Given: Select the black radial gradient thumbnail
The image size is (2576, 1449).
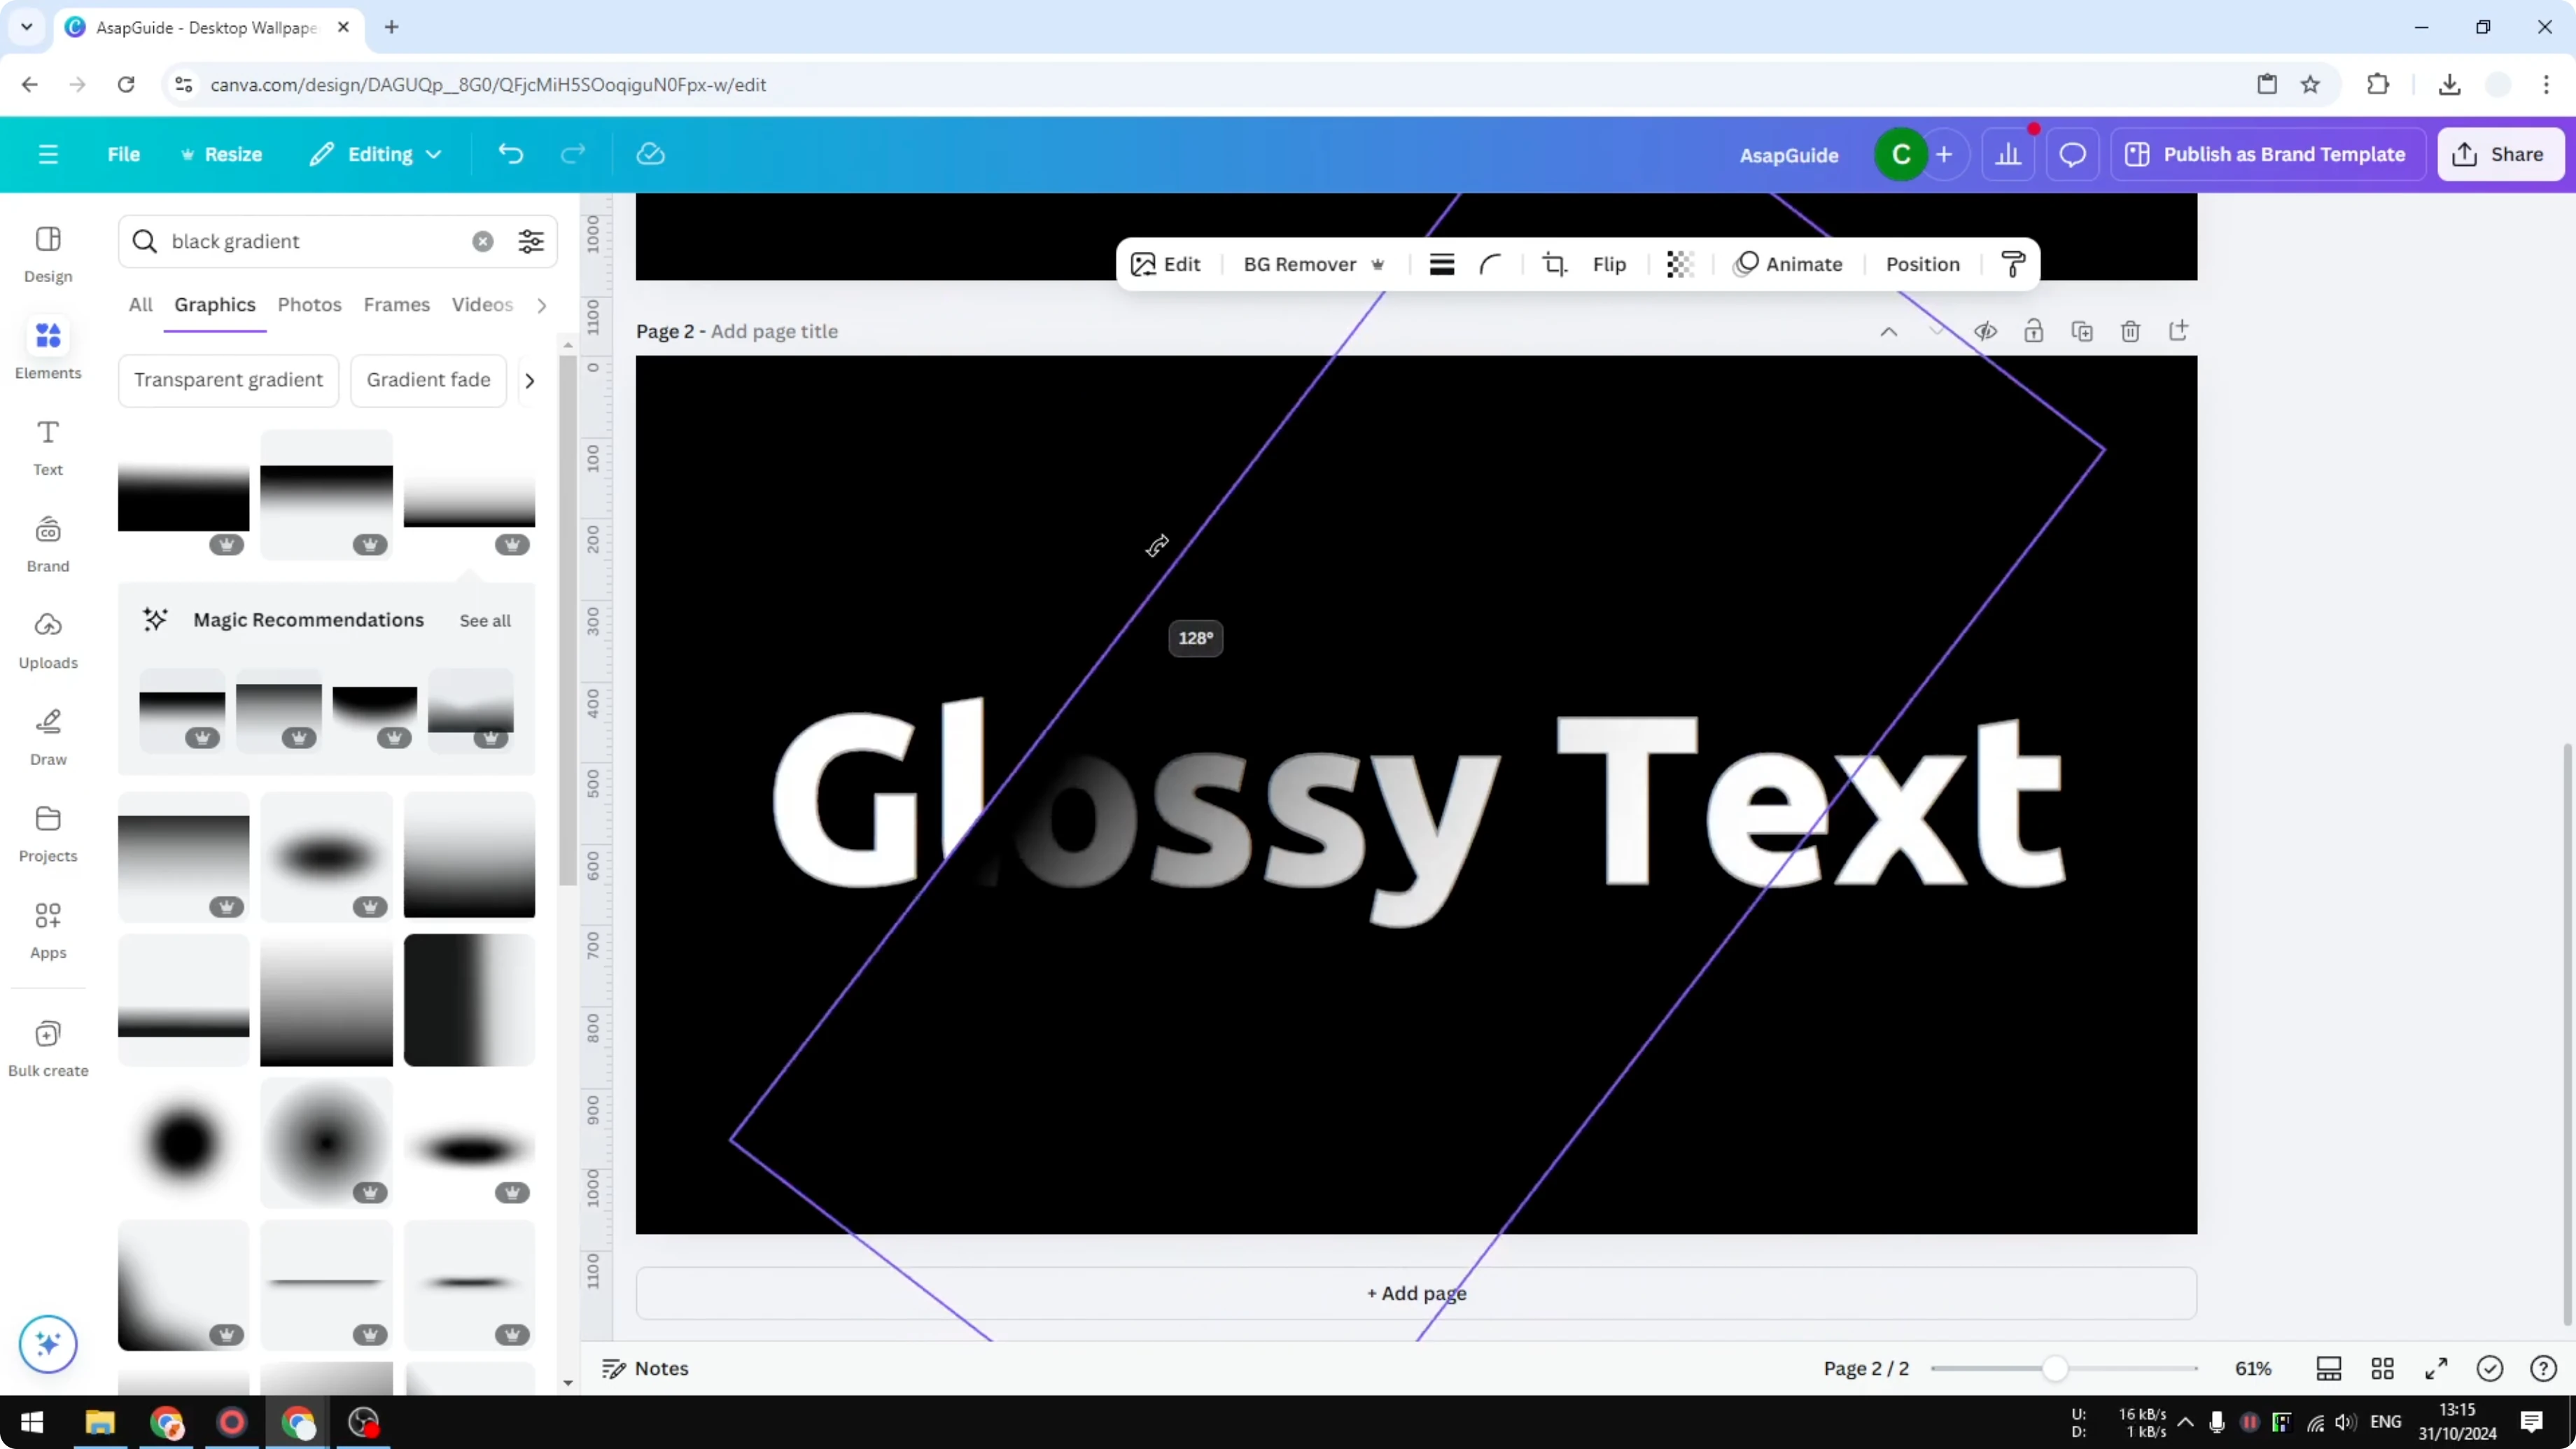Looking at the screenshot, I should (181, 1143).
